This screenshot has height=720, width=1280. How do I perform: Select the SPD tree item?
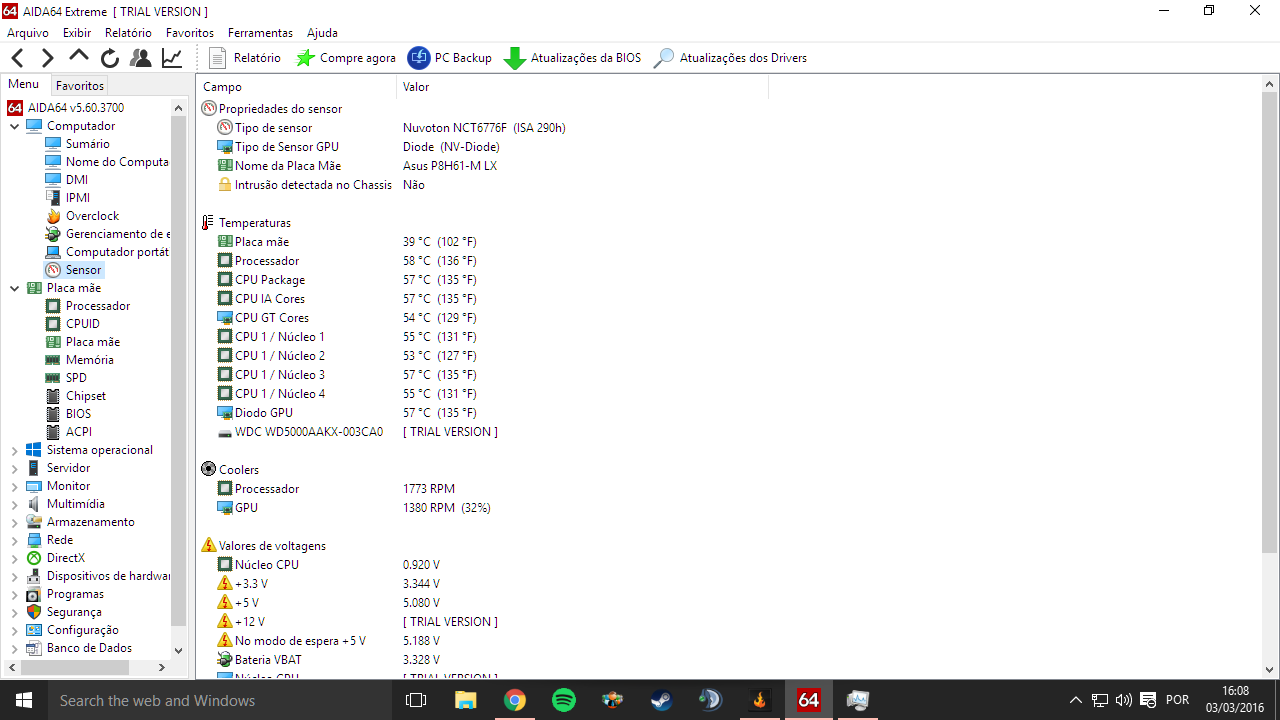point(66,378)
